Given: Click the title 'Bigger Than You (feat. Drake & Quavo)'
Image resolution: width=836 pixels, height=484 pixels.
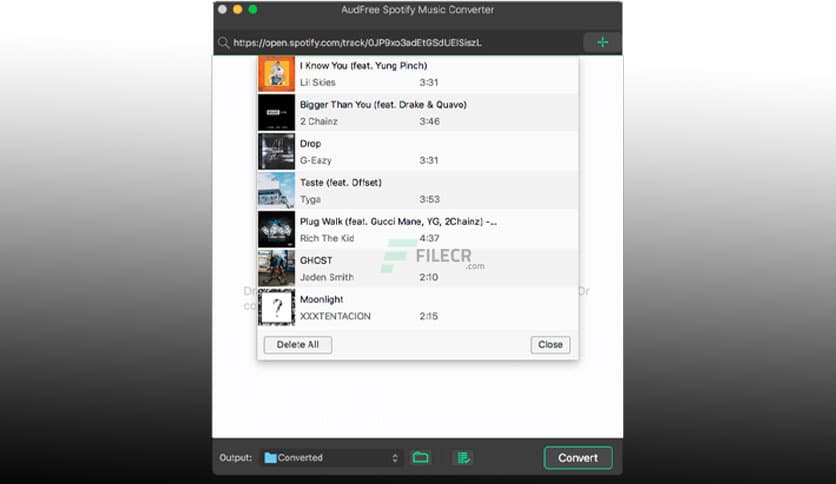Looking at the screenshot, I should (x=383, y=104).
